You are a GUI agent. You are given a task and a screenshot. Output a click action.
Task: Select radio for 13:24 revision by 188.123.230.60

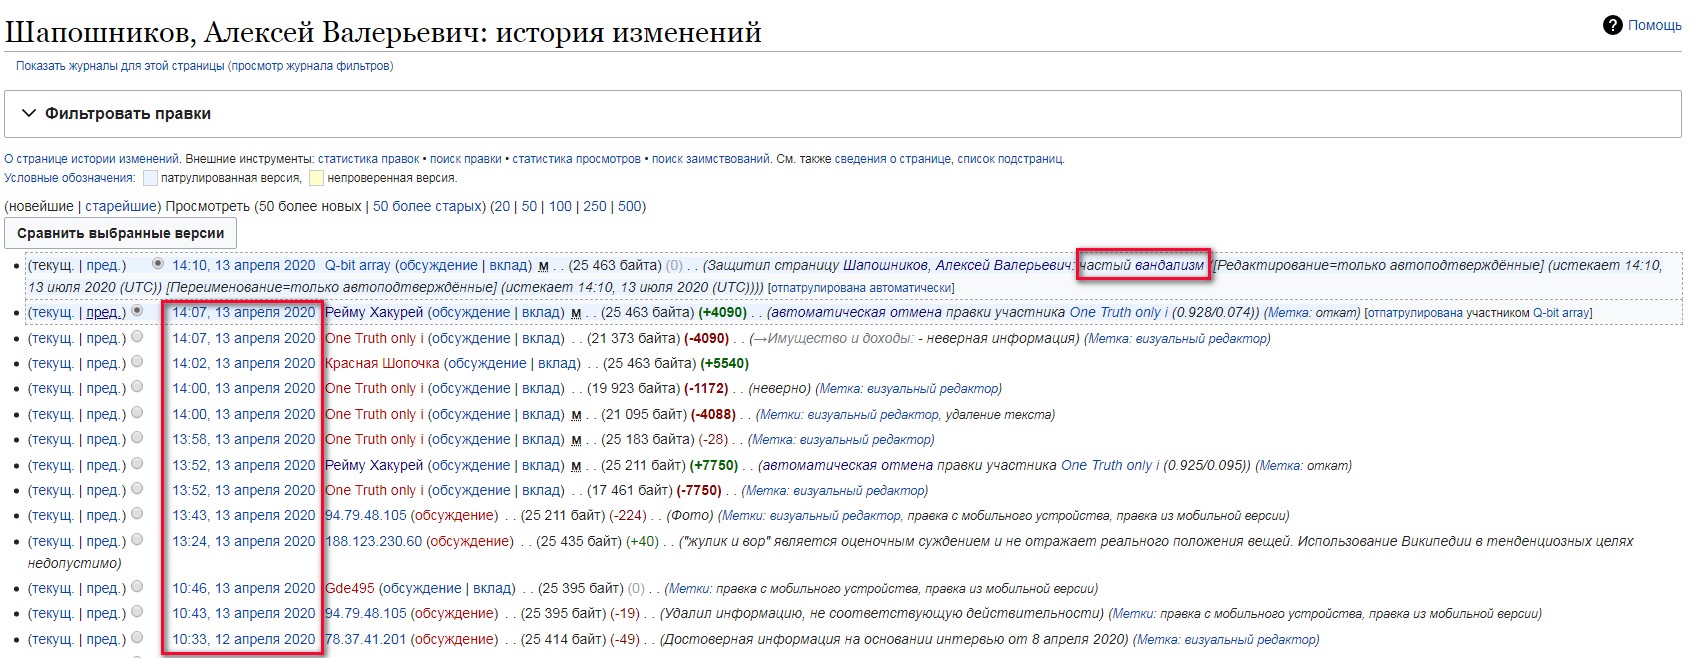(x=137, y=540)
